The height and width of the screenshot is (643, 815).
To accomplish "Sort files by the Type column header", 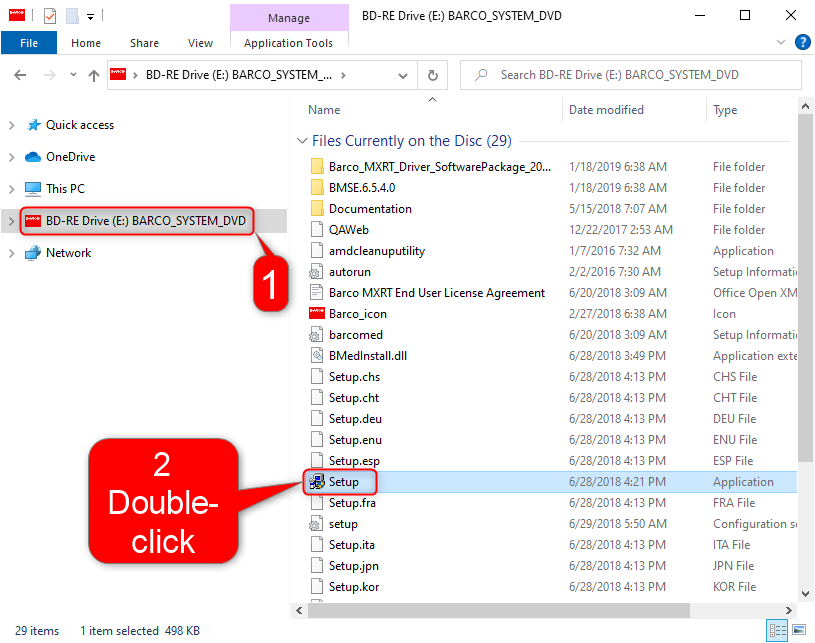I will (725, 110).
